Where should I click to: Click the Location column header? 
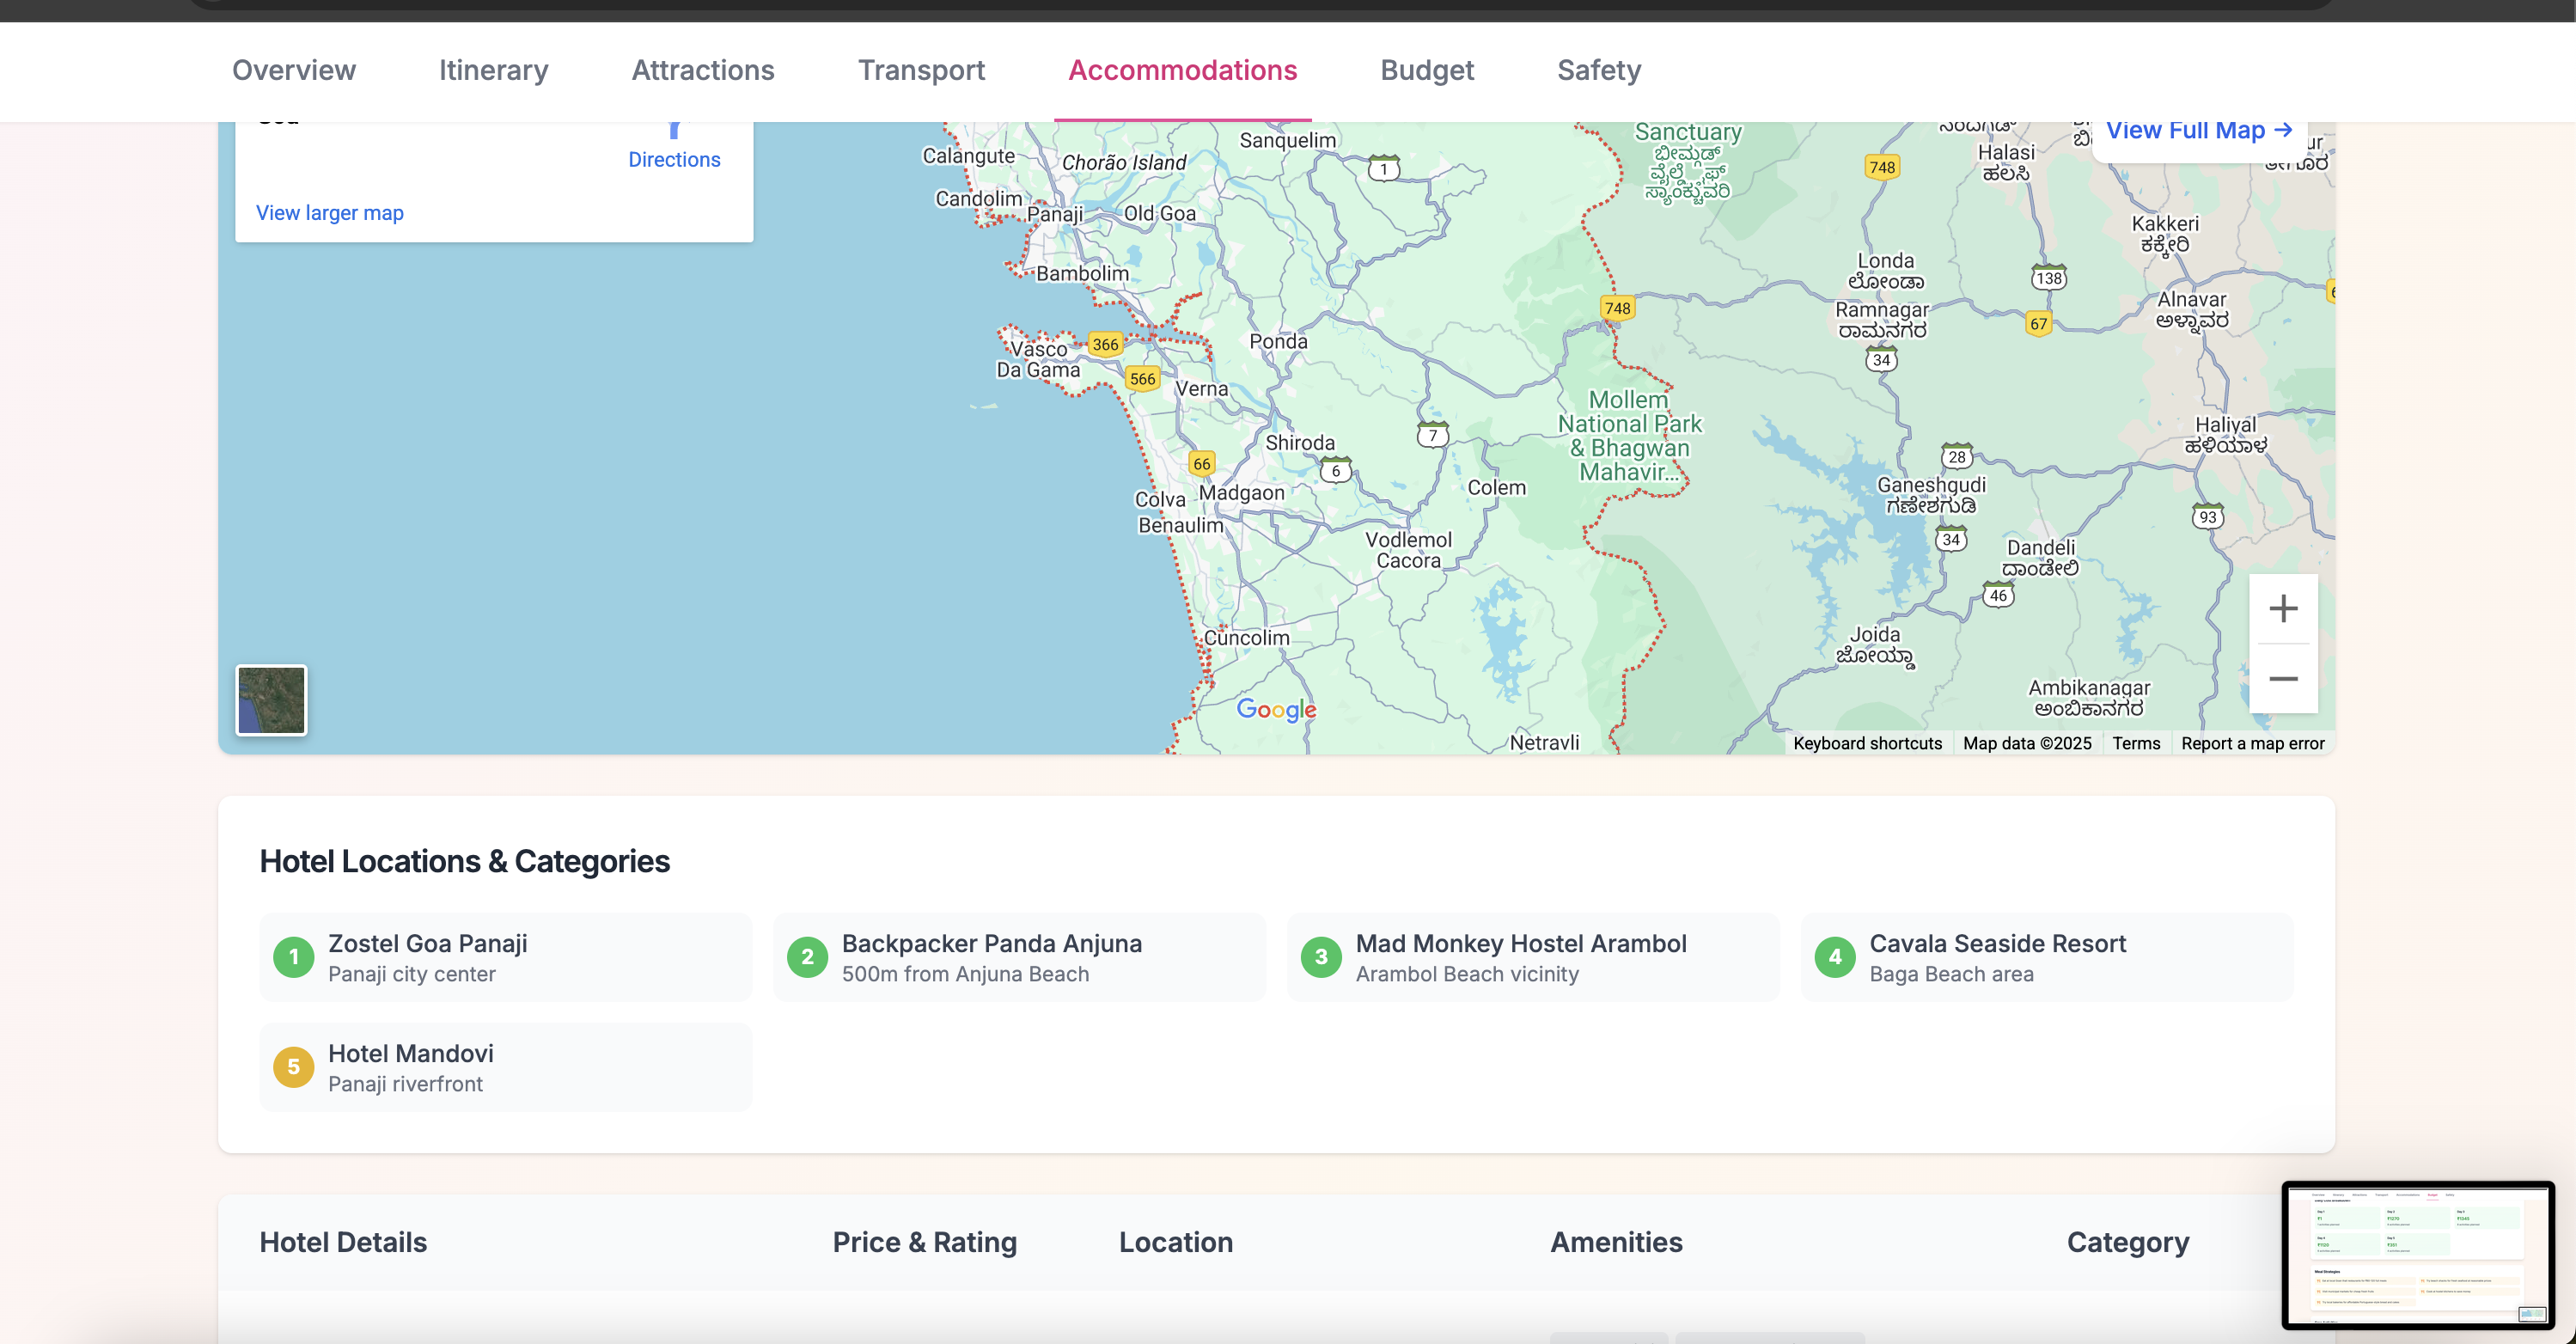point(1175,1242)
